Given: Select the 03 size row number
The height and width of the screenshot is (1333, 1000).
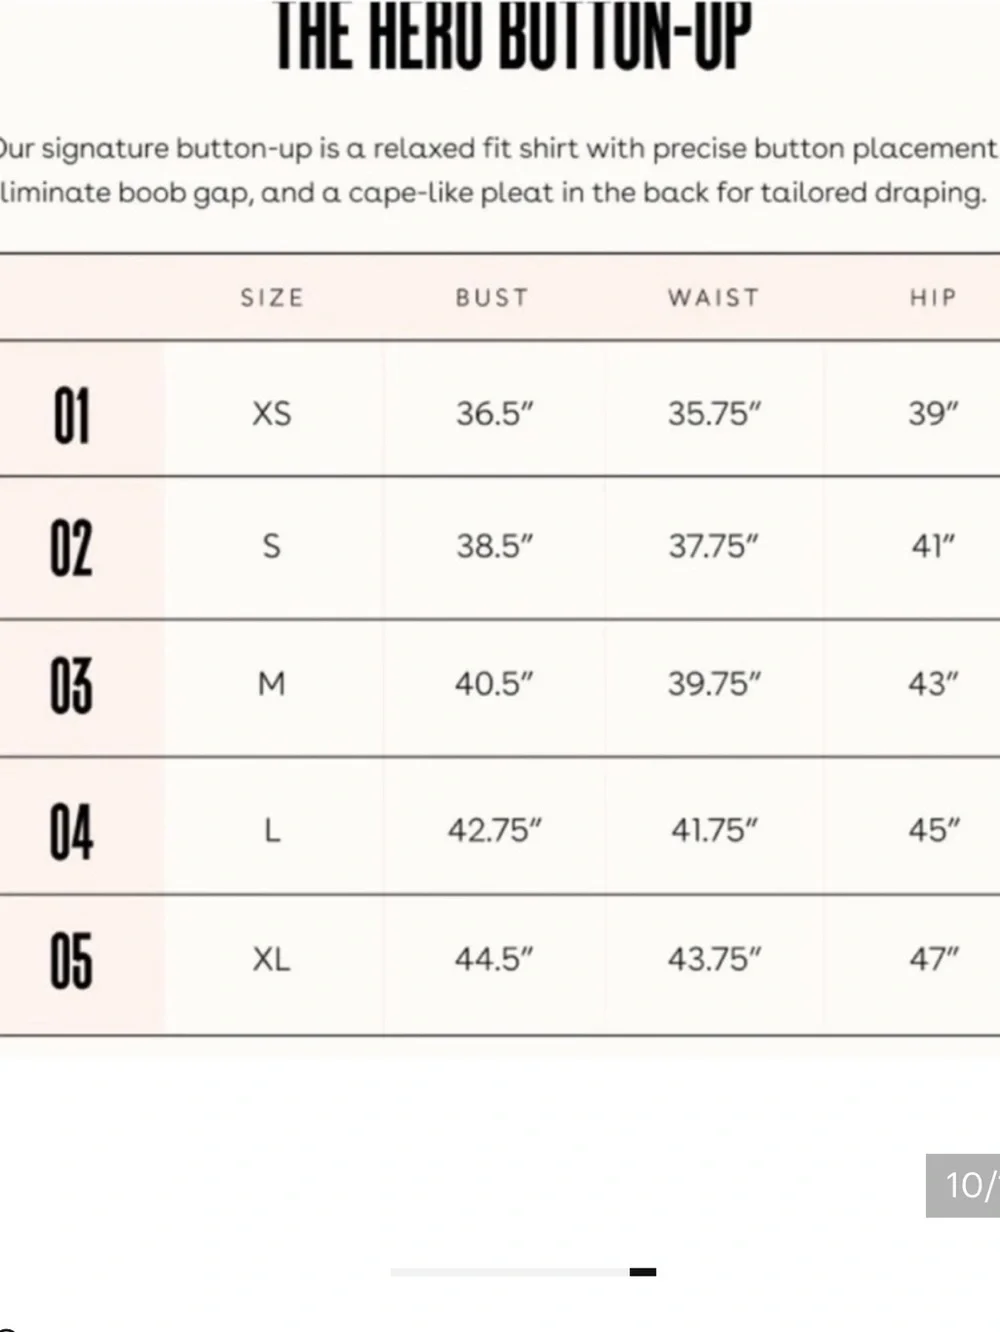Looking at the screenshot, I should [x=71, y=686].
